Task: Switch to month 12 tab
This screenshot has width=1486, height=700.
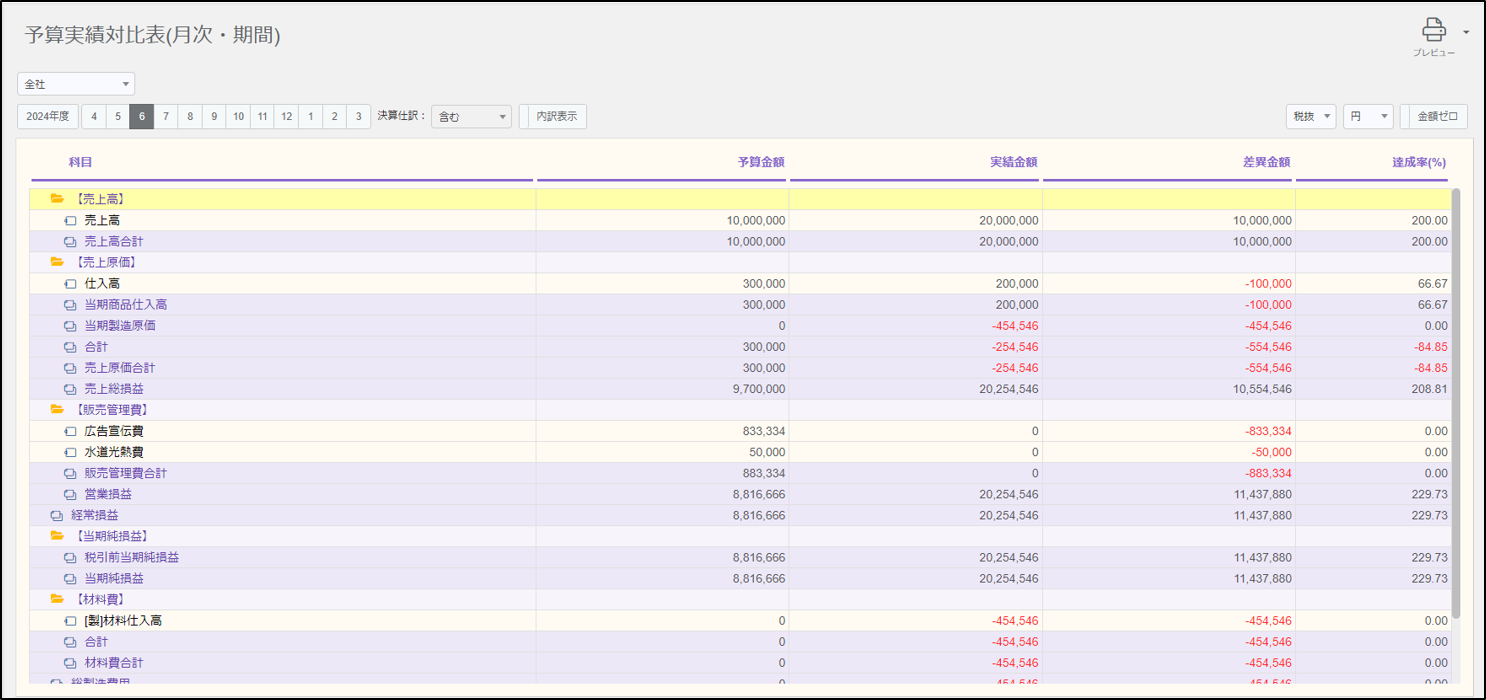Action: click(x=286, y=116)
